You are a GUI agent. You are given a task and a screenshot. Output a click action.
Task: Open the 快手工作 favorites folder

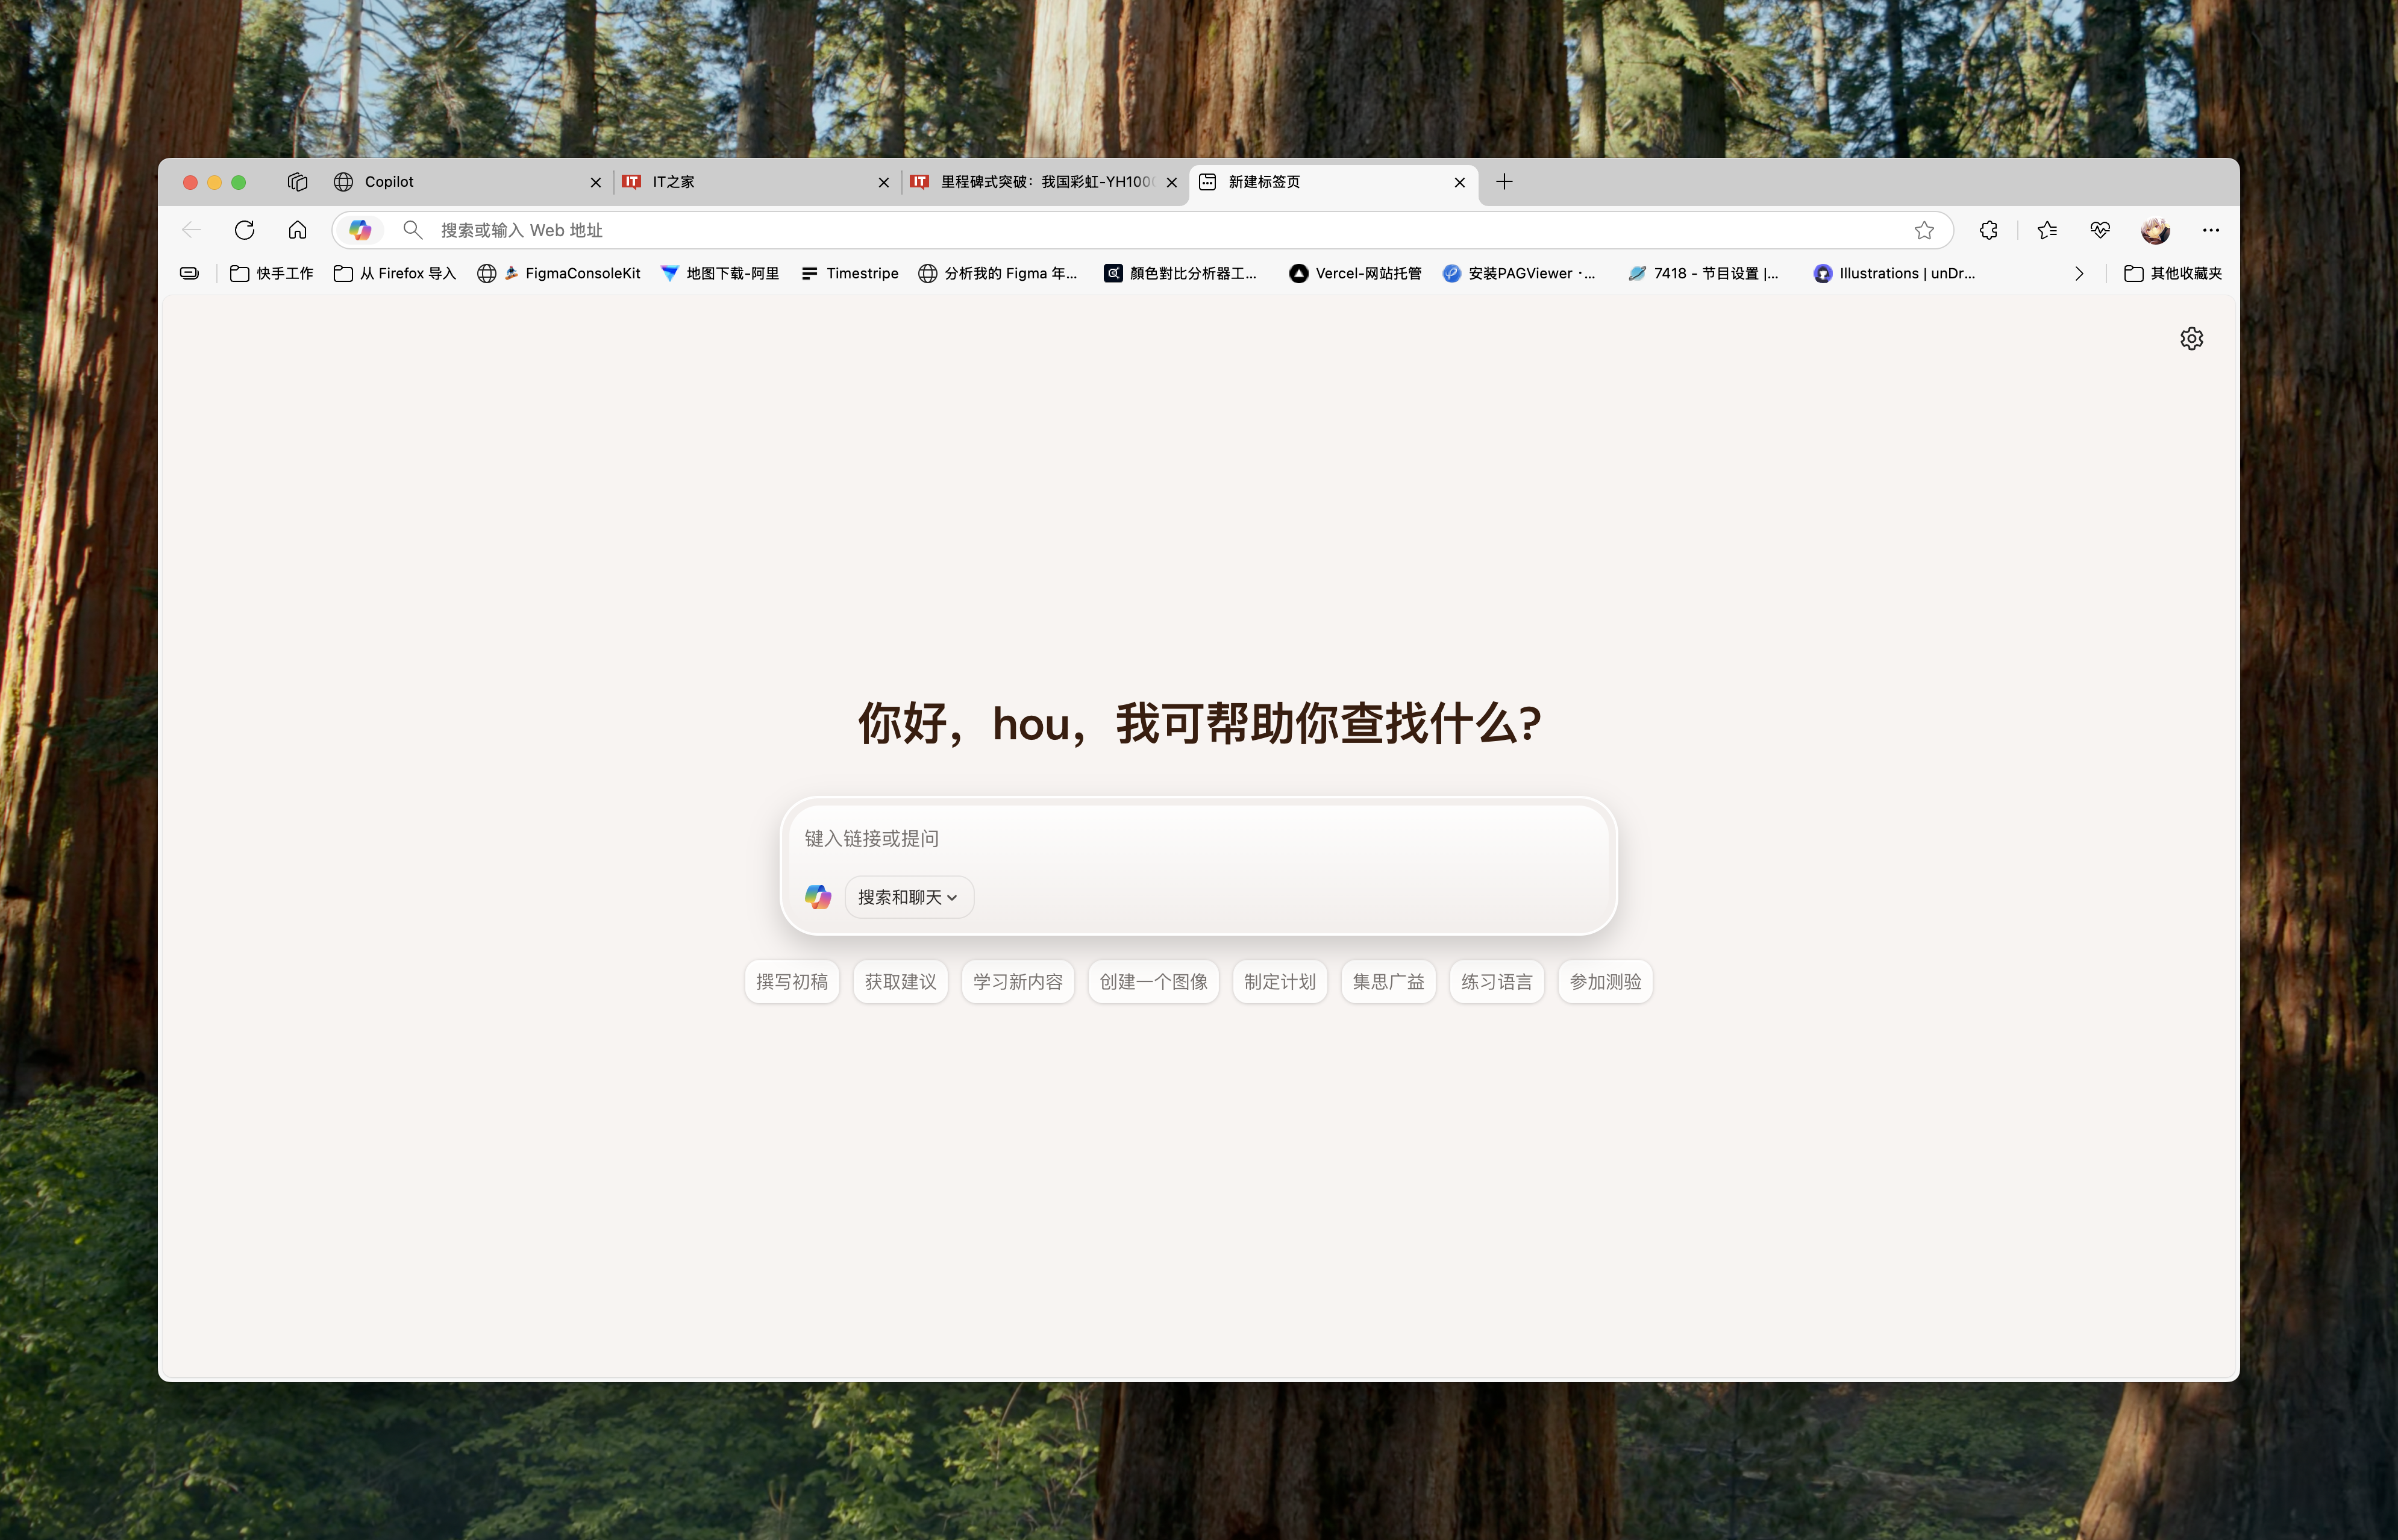[x=272, y=273]
